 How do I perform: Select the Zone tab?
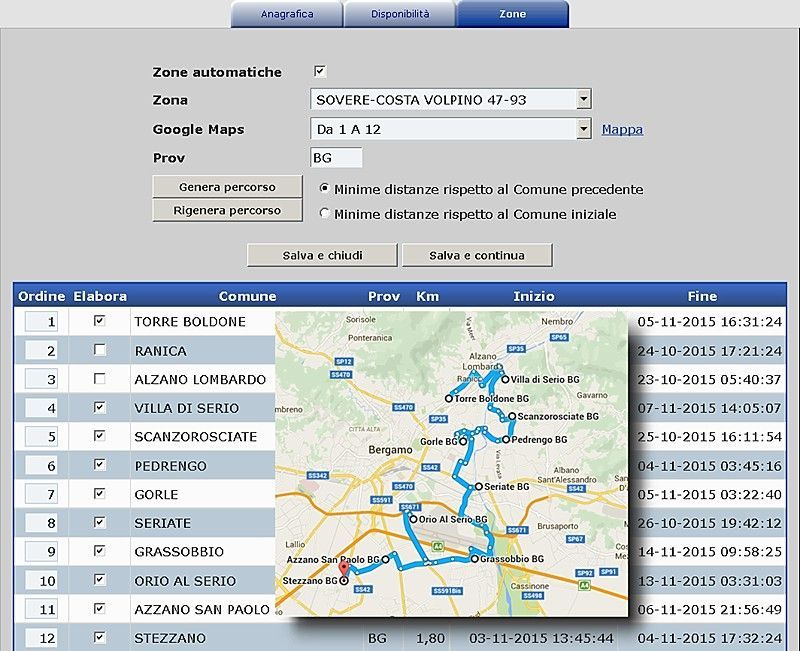pyautogui.click(x=512, y=14)
